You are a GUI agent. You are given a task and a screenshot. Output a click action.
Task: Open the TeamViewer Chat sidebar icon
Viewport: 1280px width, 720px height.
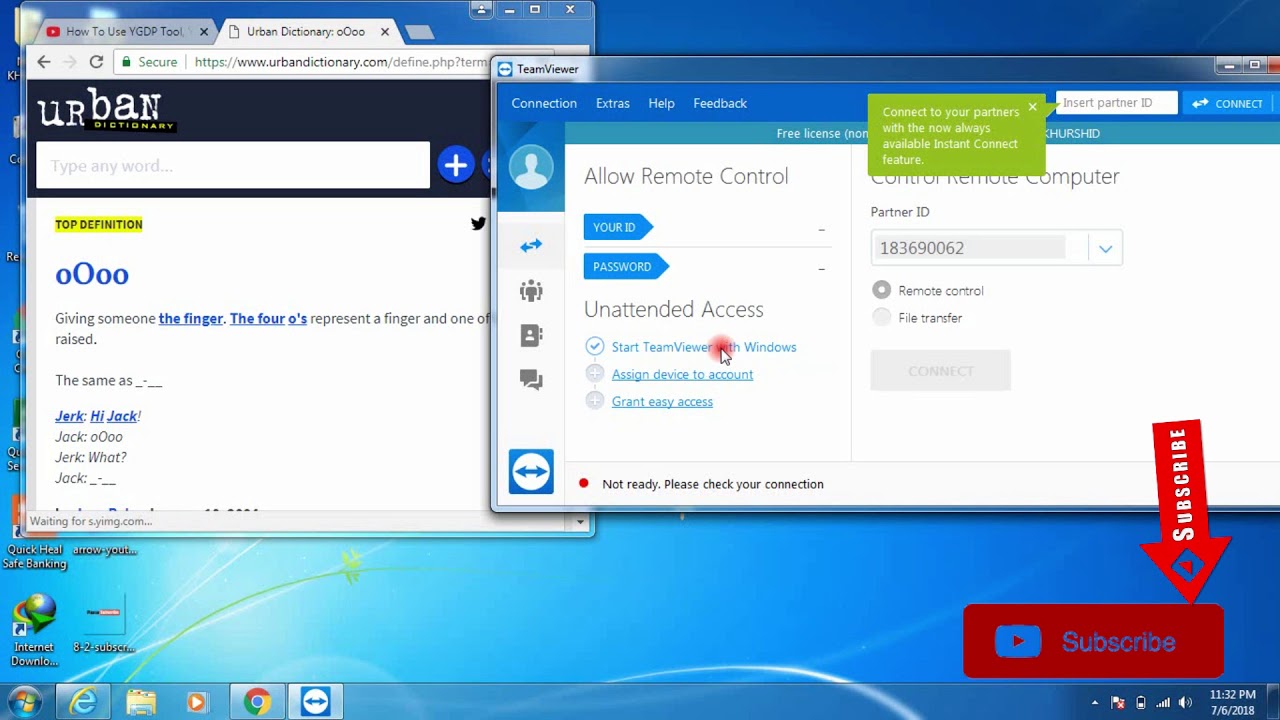(x=531, y=380)
